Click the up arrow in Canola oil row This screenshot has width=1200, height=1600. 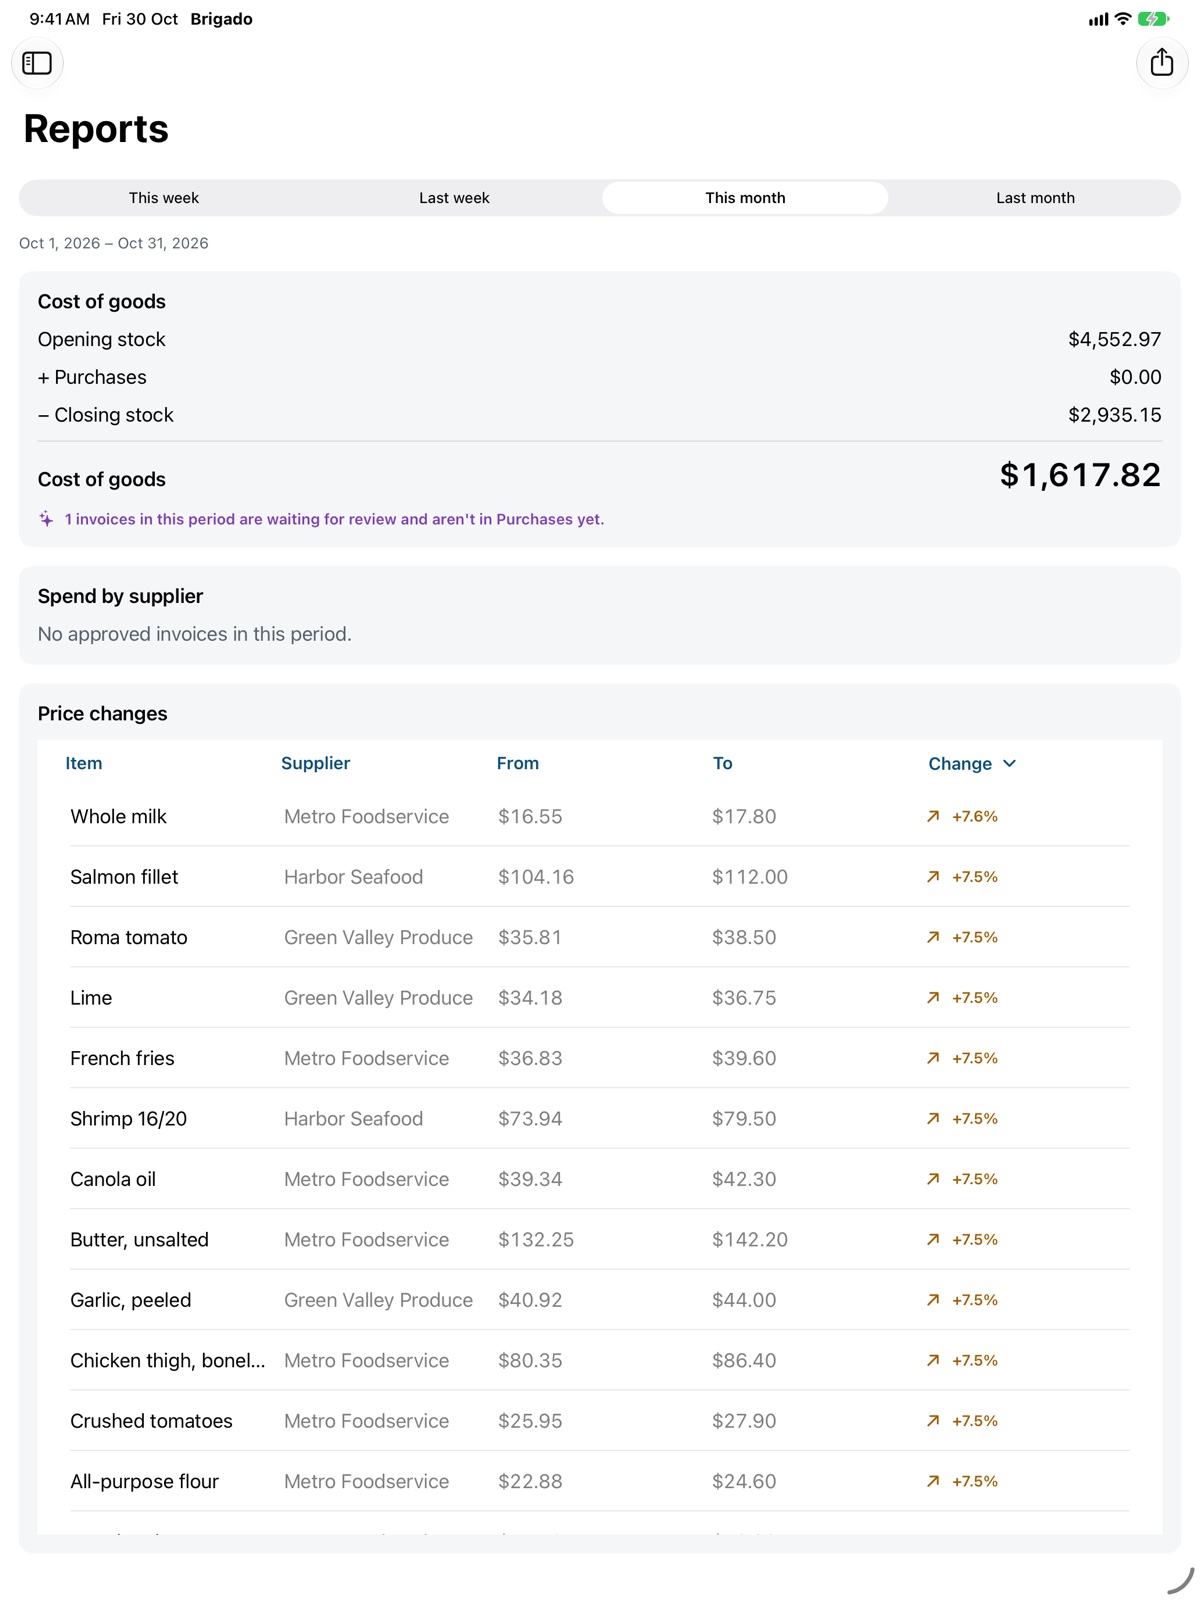(933, 1179)
